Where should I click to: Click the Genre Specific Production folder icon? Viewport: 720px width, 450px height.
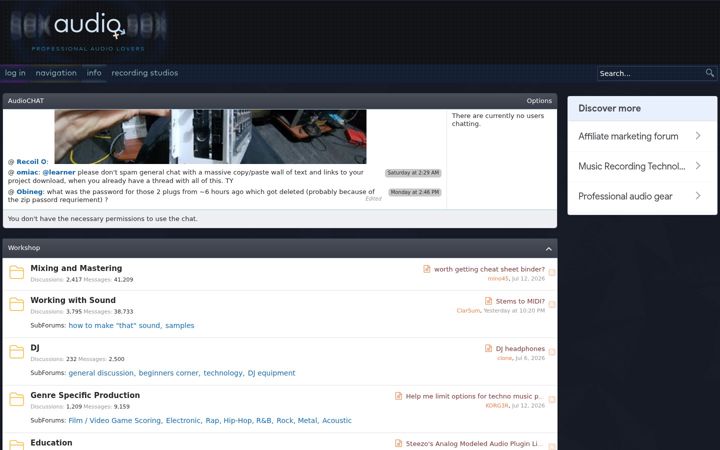pos(17,399)
